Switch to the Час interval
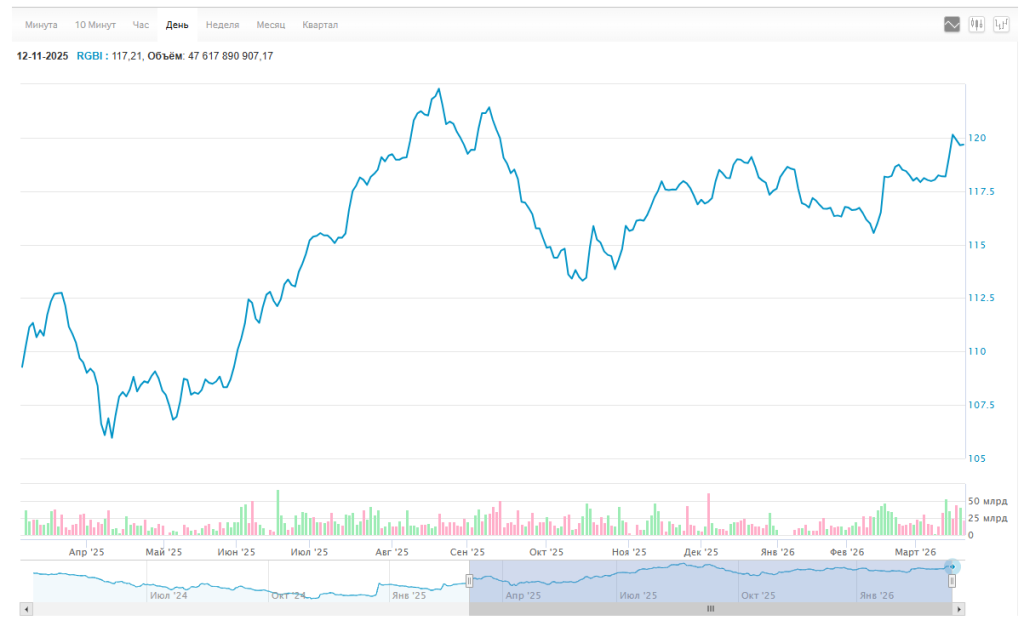The height and width of the screenshot is (626, 1024). [x=141, y=24]
